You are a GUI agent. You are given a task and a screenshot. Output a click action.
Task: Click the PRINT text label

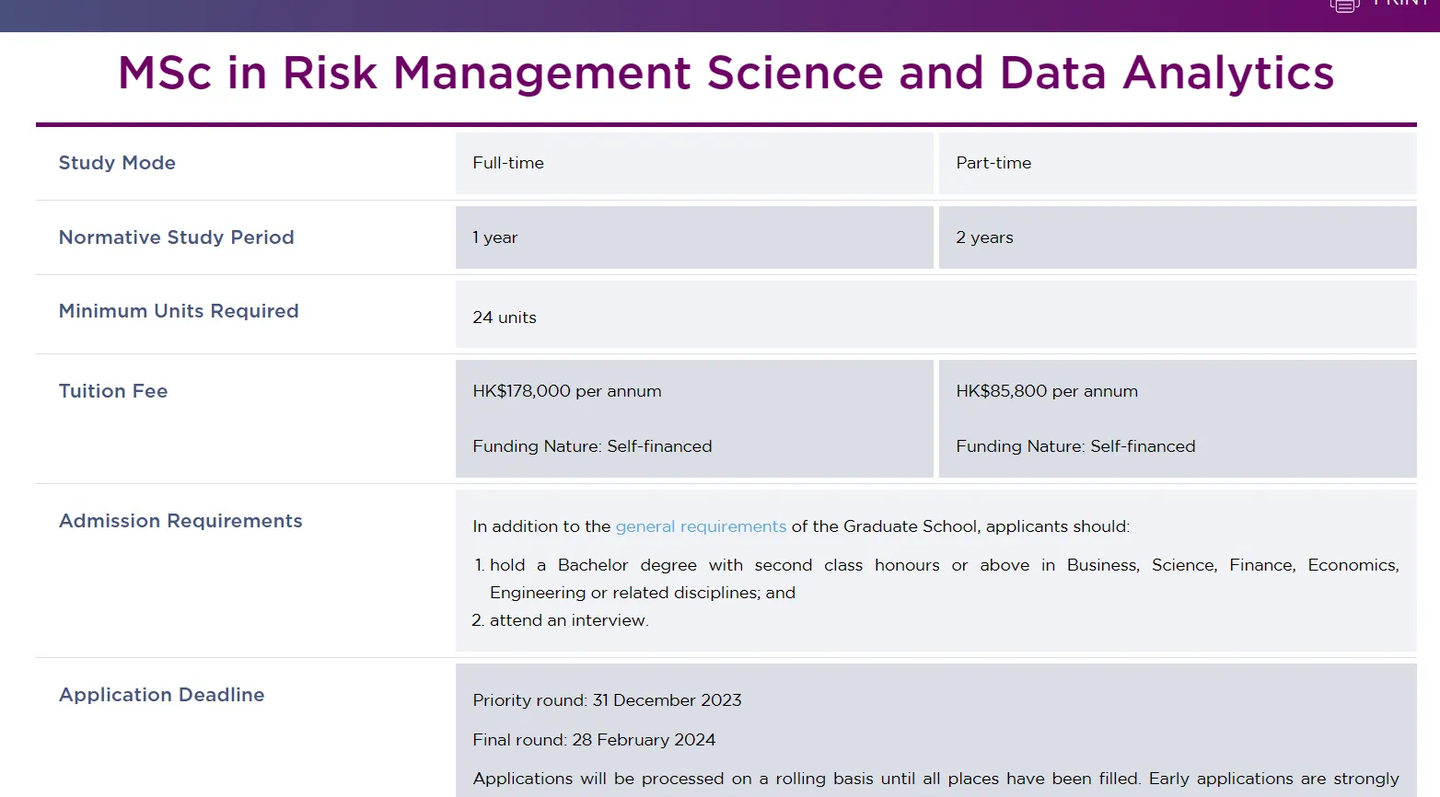pos(1401,4)
